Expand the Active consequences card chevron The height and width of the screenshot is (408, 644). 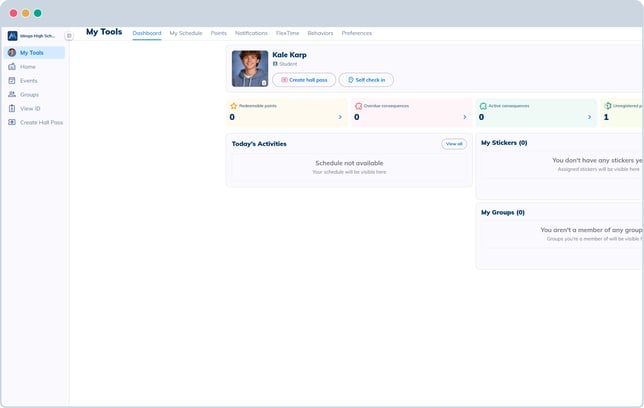point(589,117)
